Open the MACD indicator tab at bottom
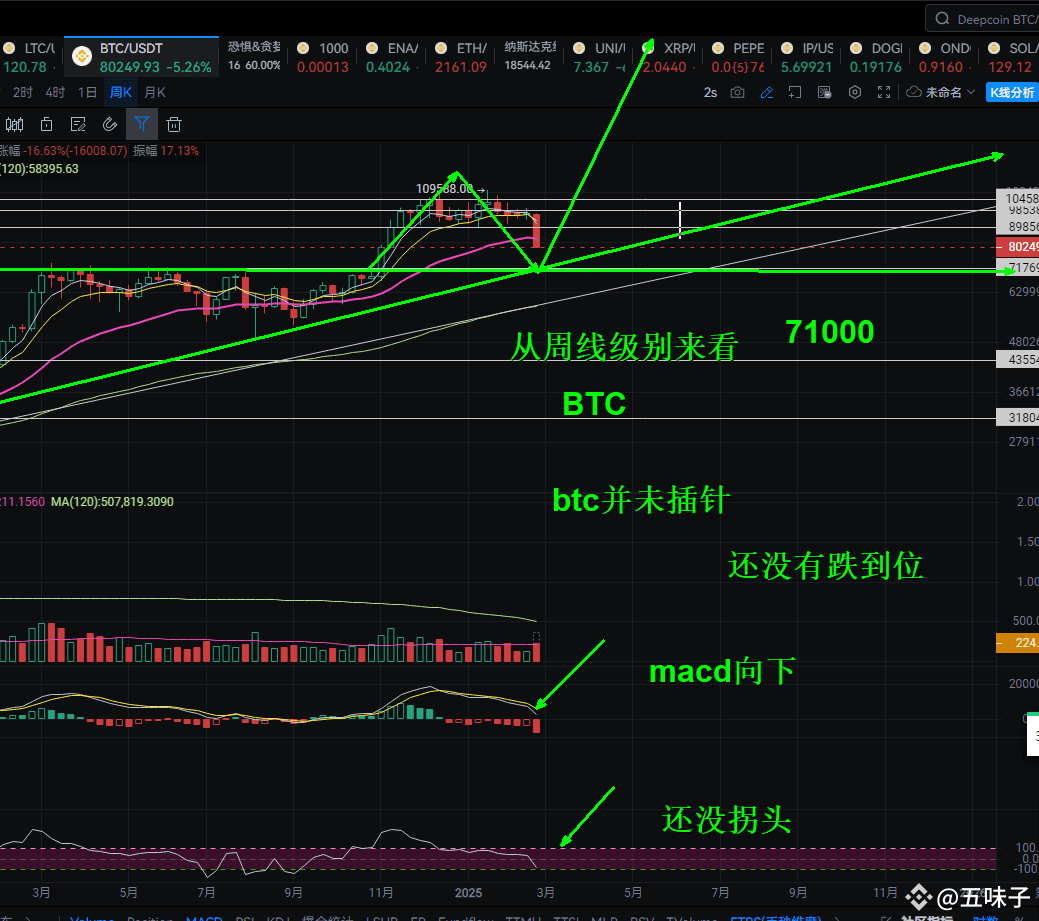The width and height of the screenshot is (1039, 921). coord(204,917)
